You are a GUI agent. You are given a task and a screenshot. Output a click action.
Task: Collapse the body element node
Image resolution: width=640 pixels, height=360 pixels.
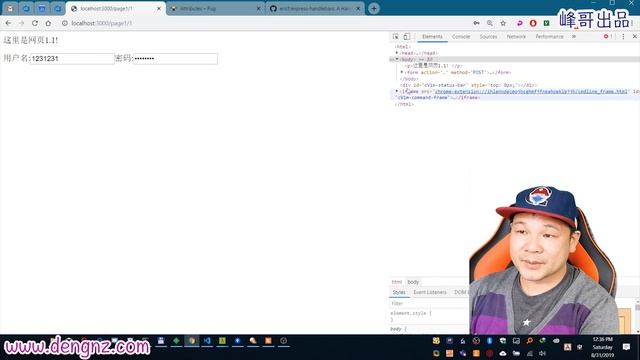[x=397, y=60]
